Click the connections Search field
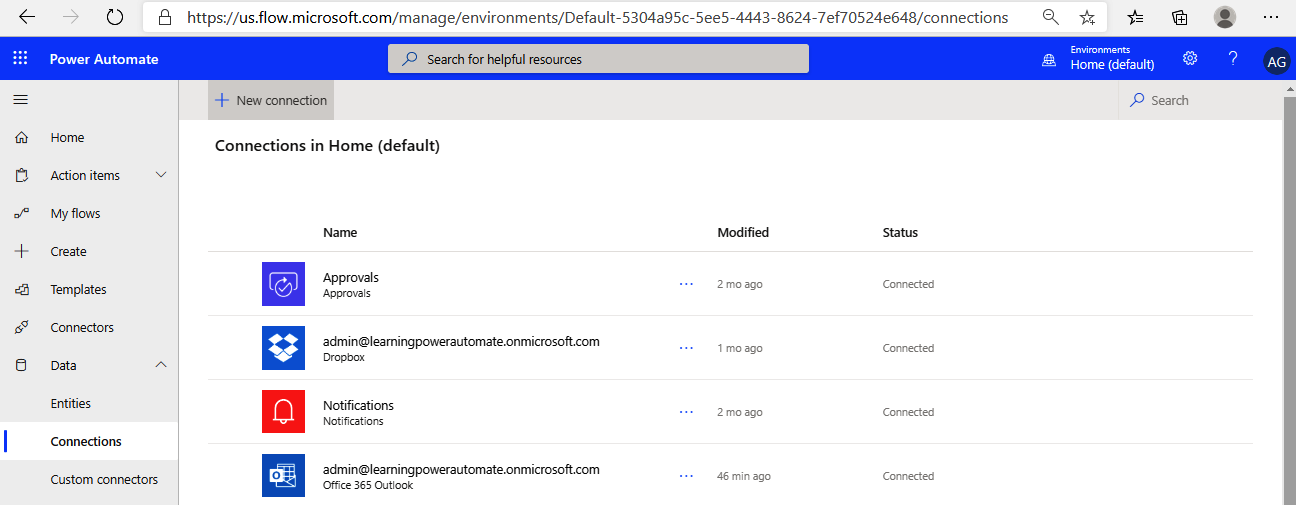This screenshot has height=505, width=1296. coord(1199,100)
